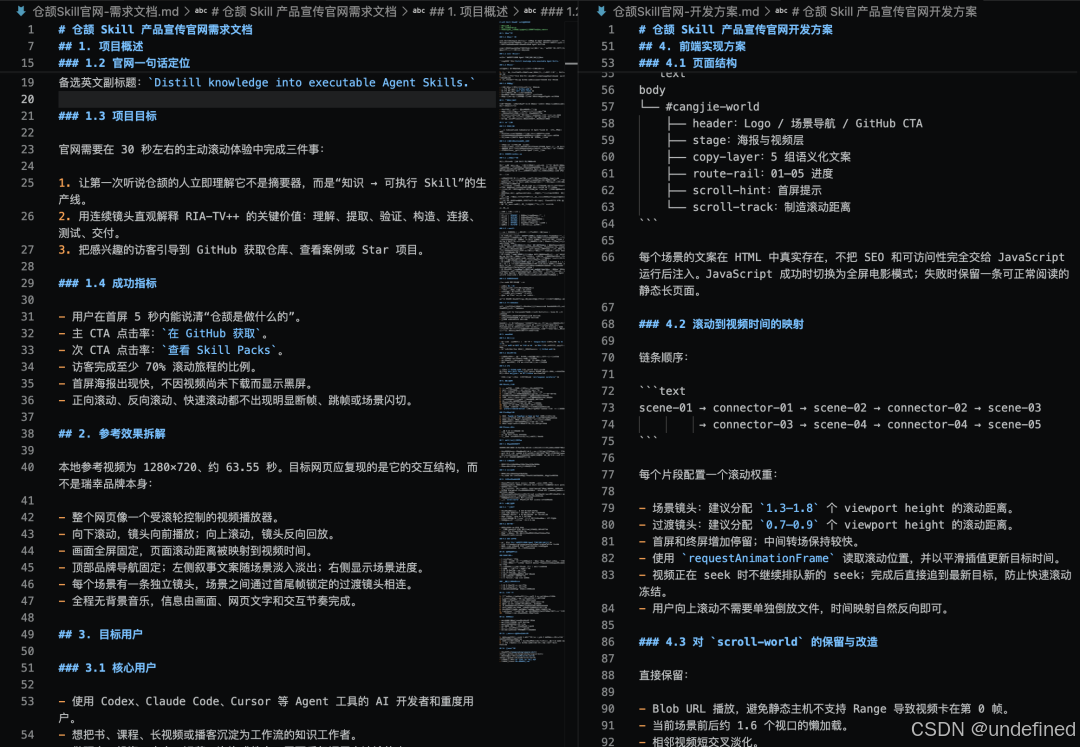Click the minimap of the left editor
This screenshot has width=1080, height=747.
click(x=532, y=341)
